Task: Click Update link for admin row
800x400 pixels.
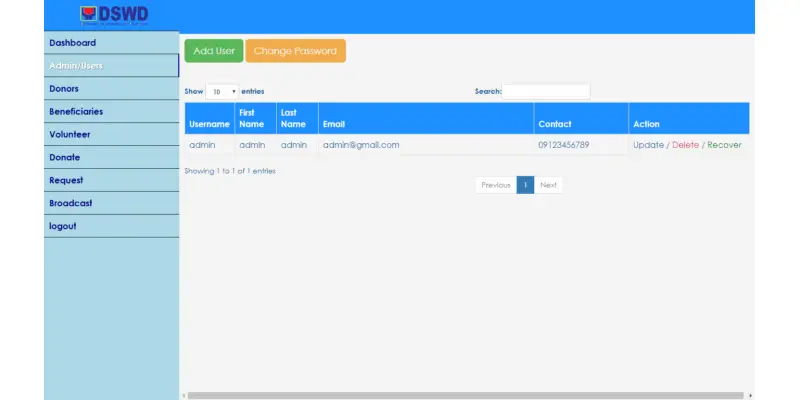Action: point(648,145)
